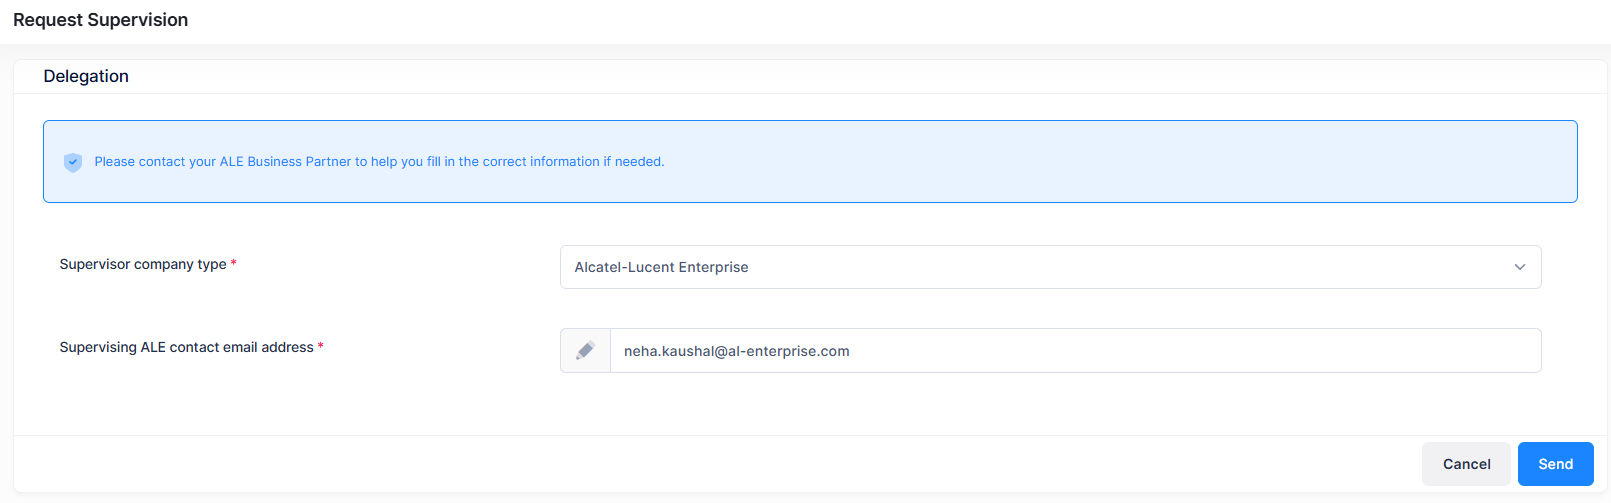Click the red asterisk after Supervisor company type
The height and width of the screenshot is (503, 1611).
234,263
